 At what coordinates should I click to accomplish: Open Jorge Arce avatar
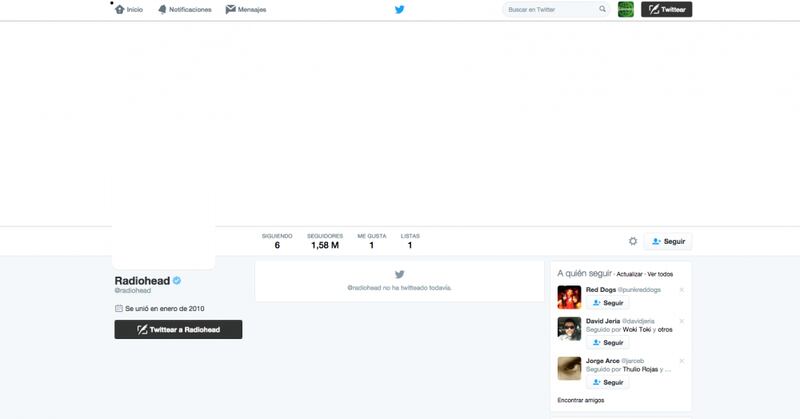tap(569, 368)
